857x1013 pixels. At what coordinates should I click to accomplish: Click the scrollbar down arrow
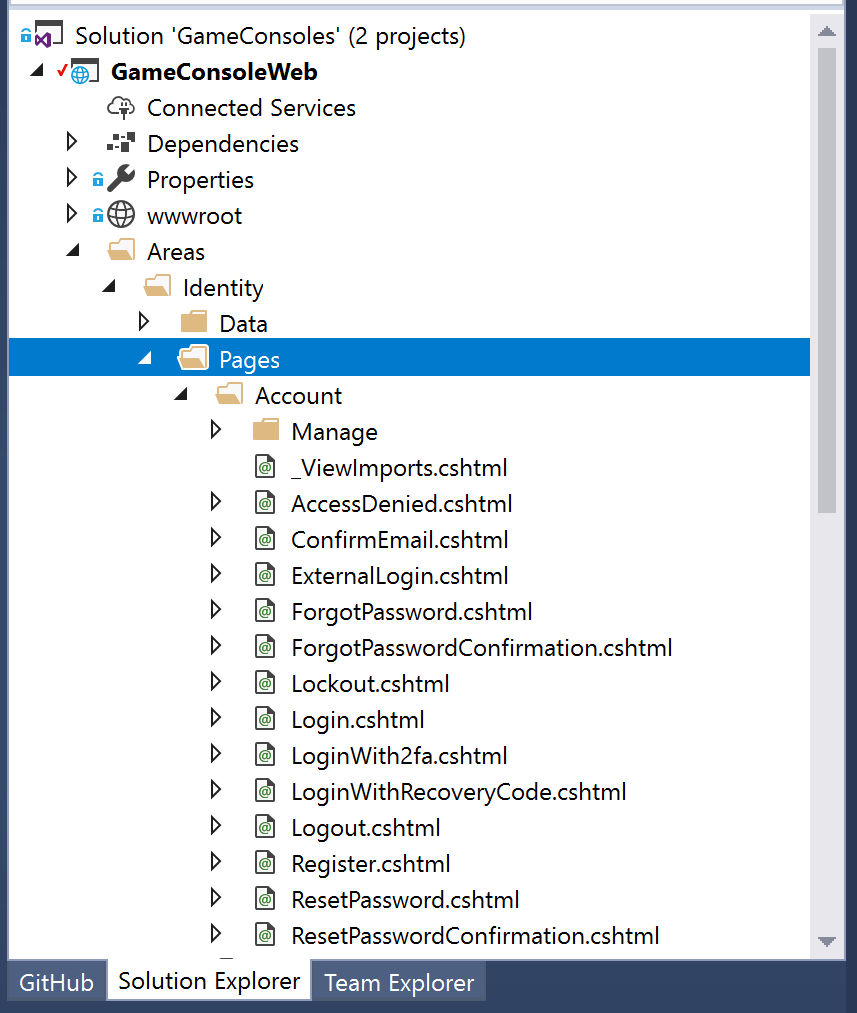(x=827, y=941)
